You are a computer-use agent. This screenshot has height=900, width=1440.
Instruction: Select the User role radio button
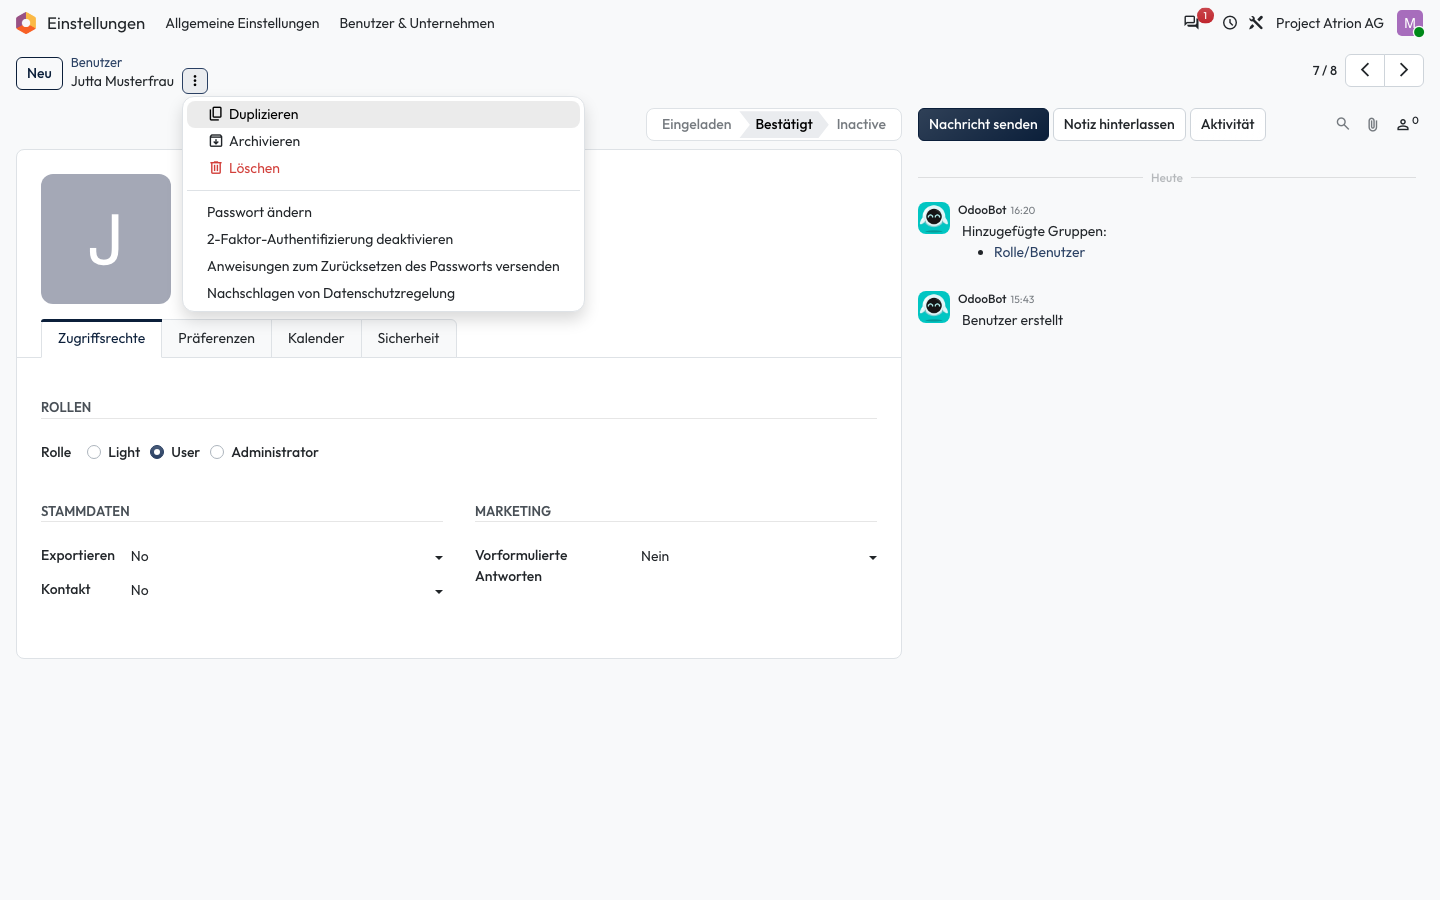[157, 452]
